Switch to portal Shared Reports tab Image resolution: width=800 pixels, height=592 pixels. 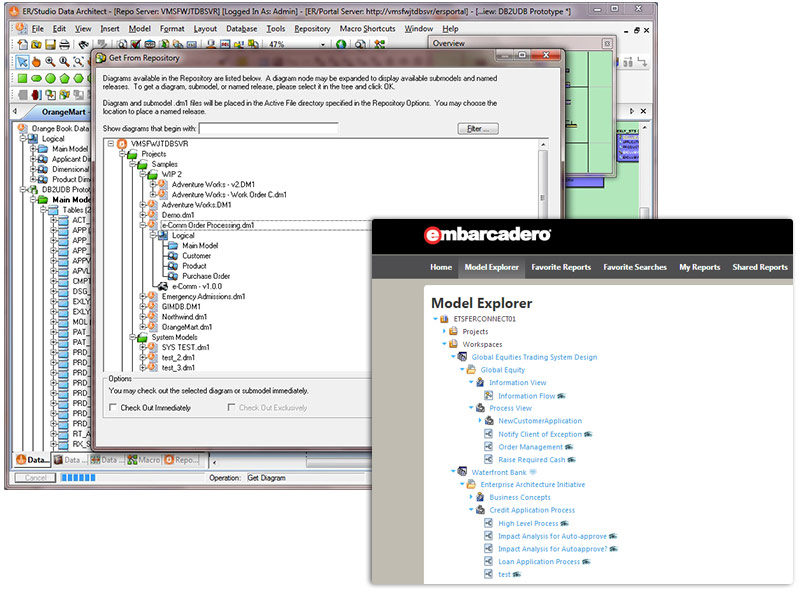(760, 267)
